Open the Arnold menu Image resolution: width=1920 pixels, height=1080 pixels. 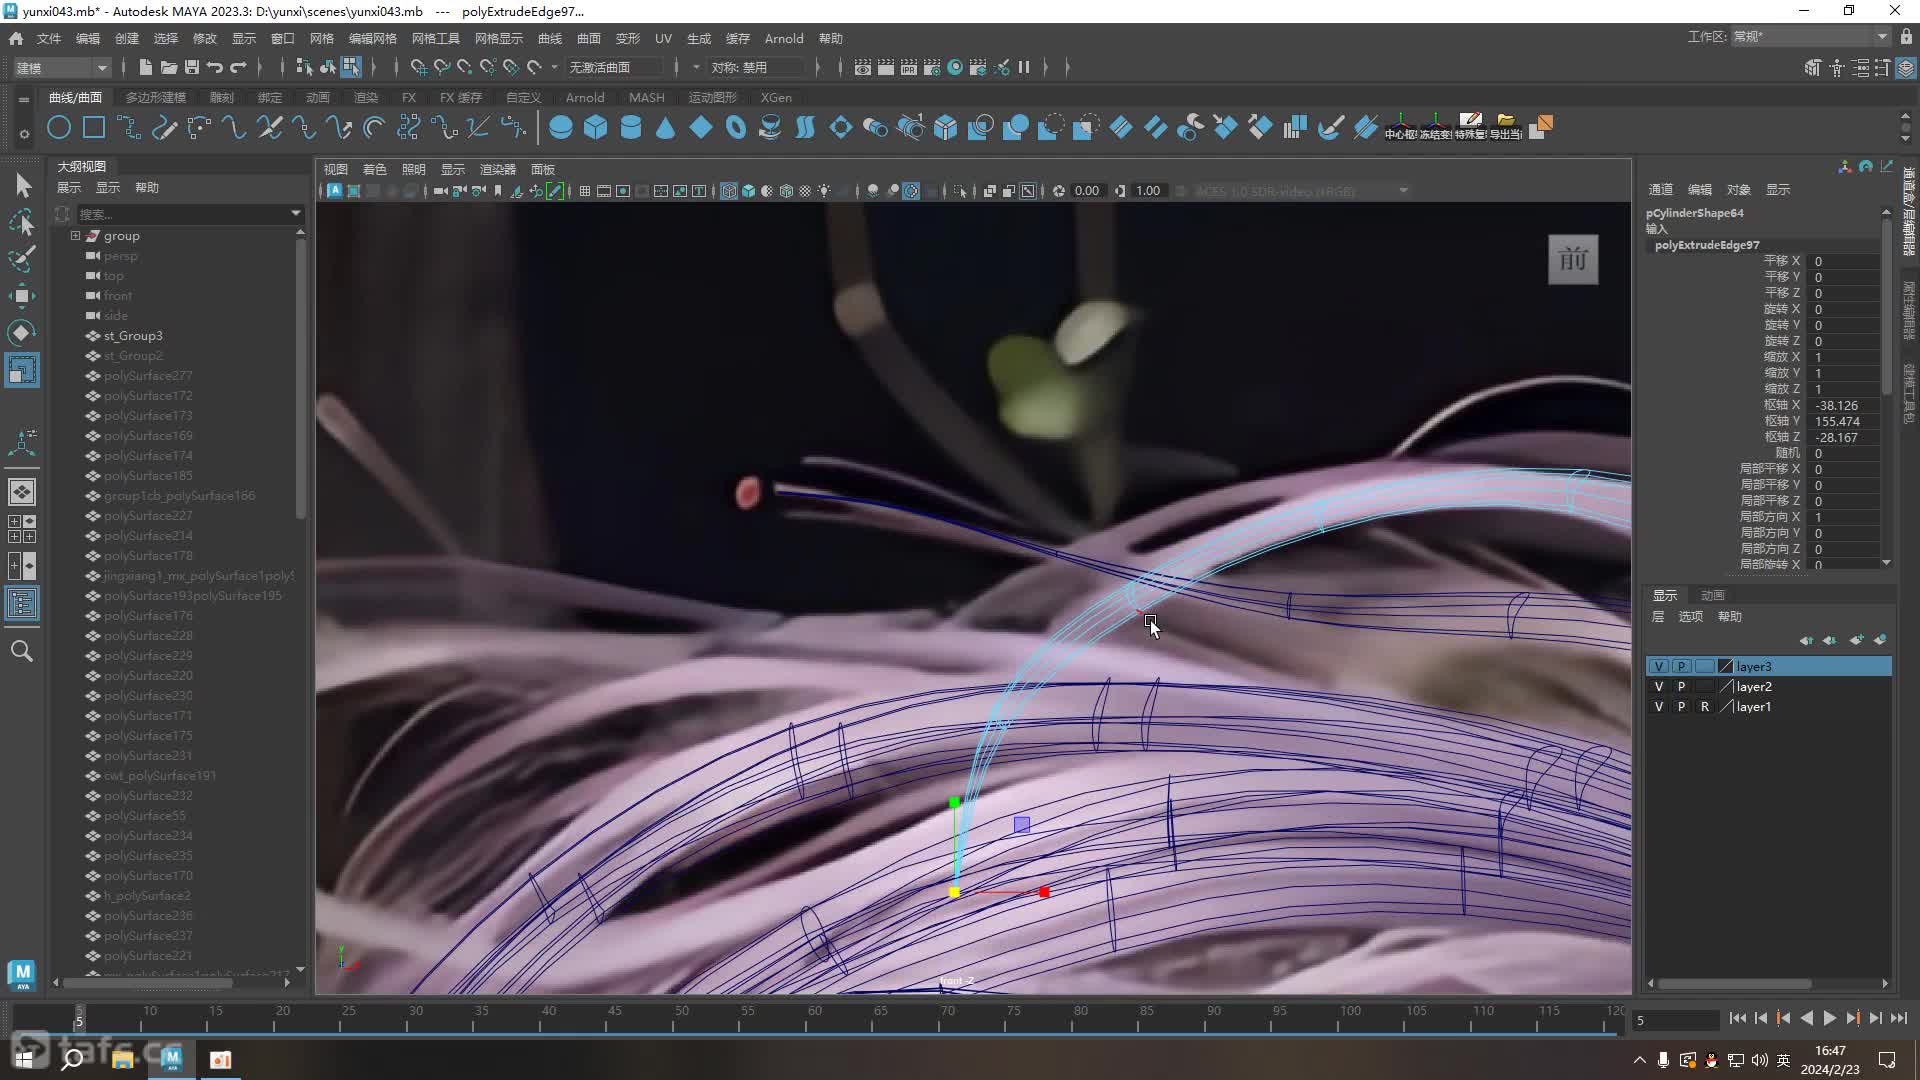coord(784,38)
